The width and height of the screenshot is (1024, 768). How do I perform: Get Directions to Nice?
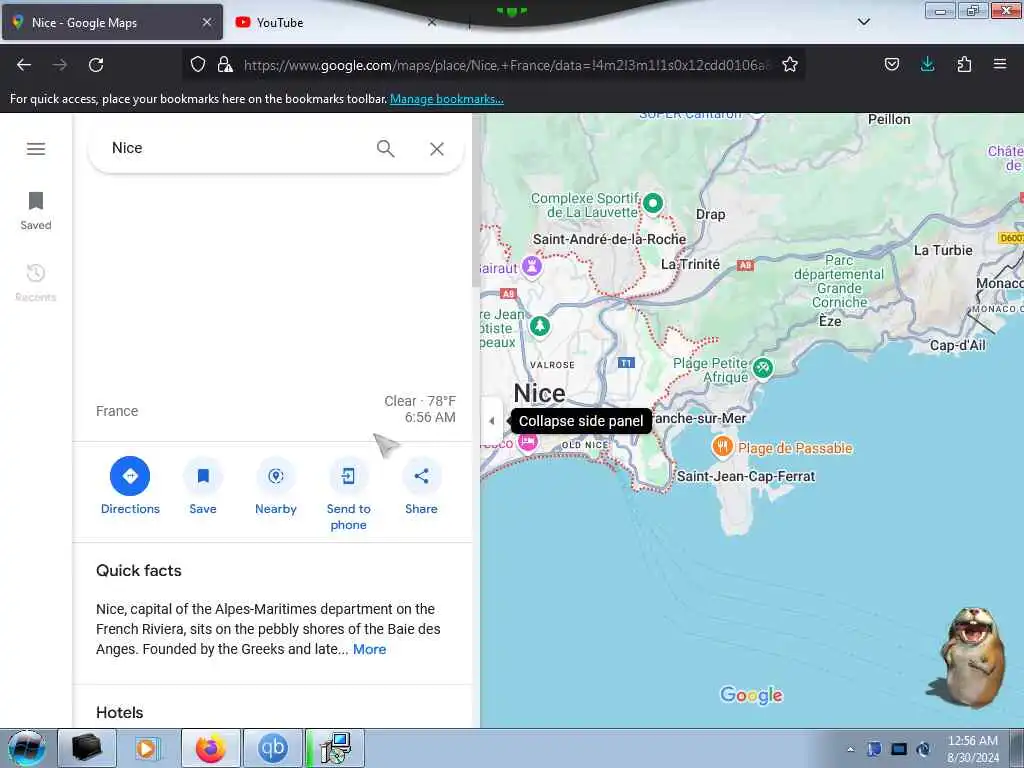click(x=130, y=486)
